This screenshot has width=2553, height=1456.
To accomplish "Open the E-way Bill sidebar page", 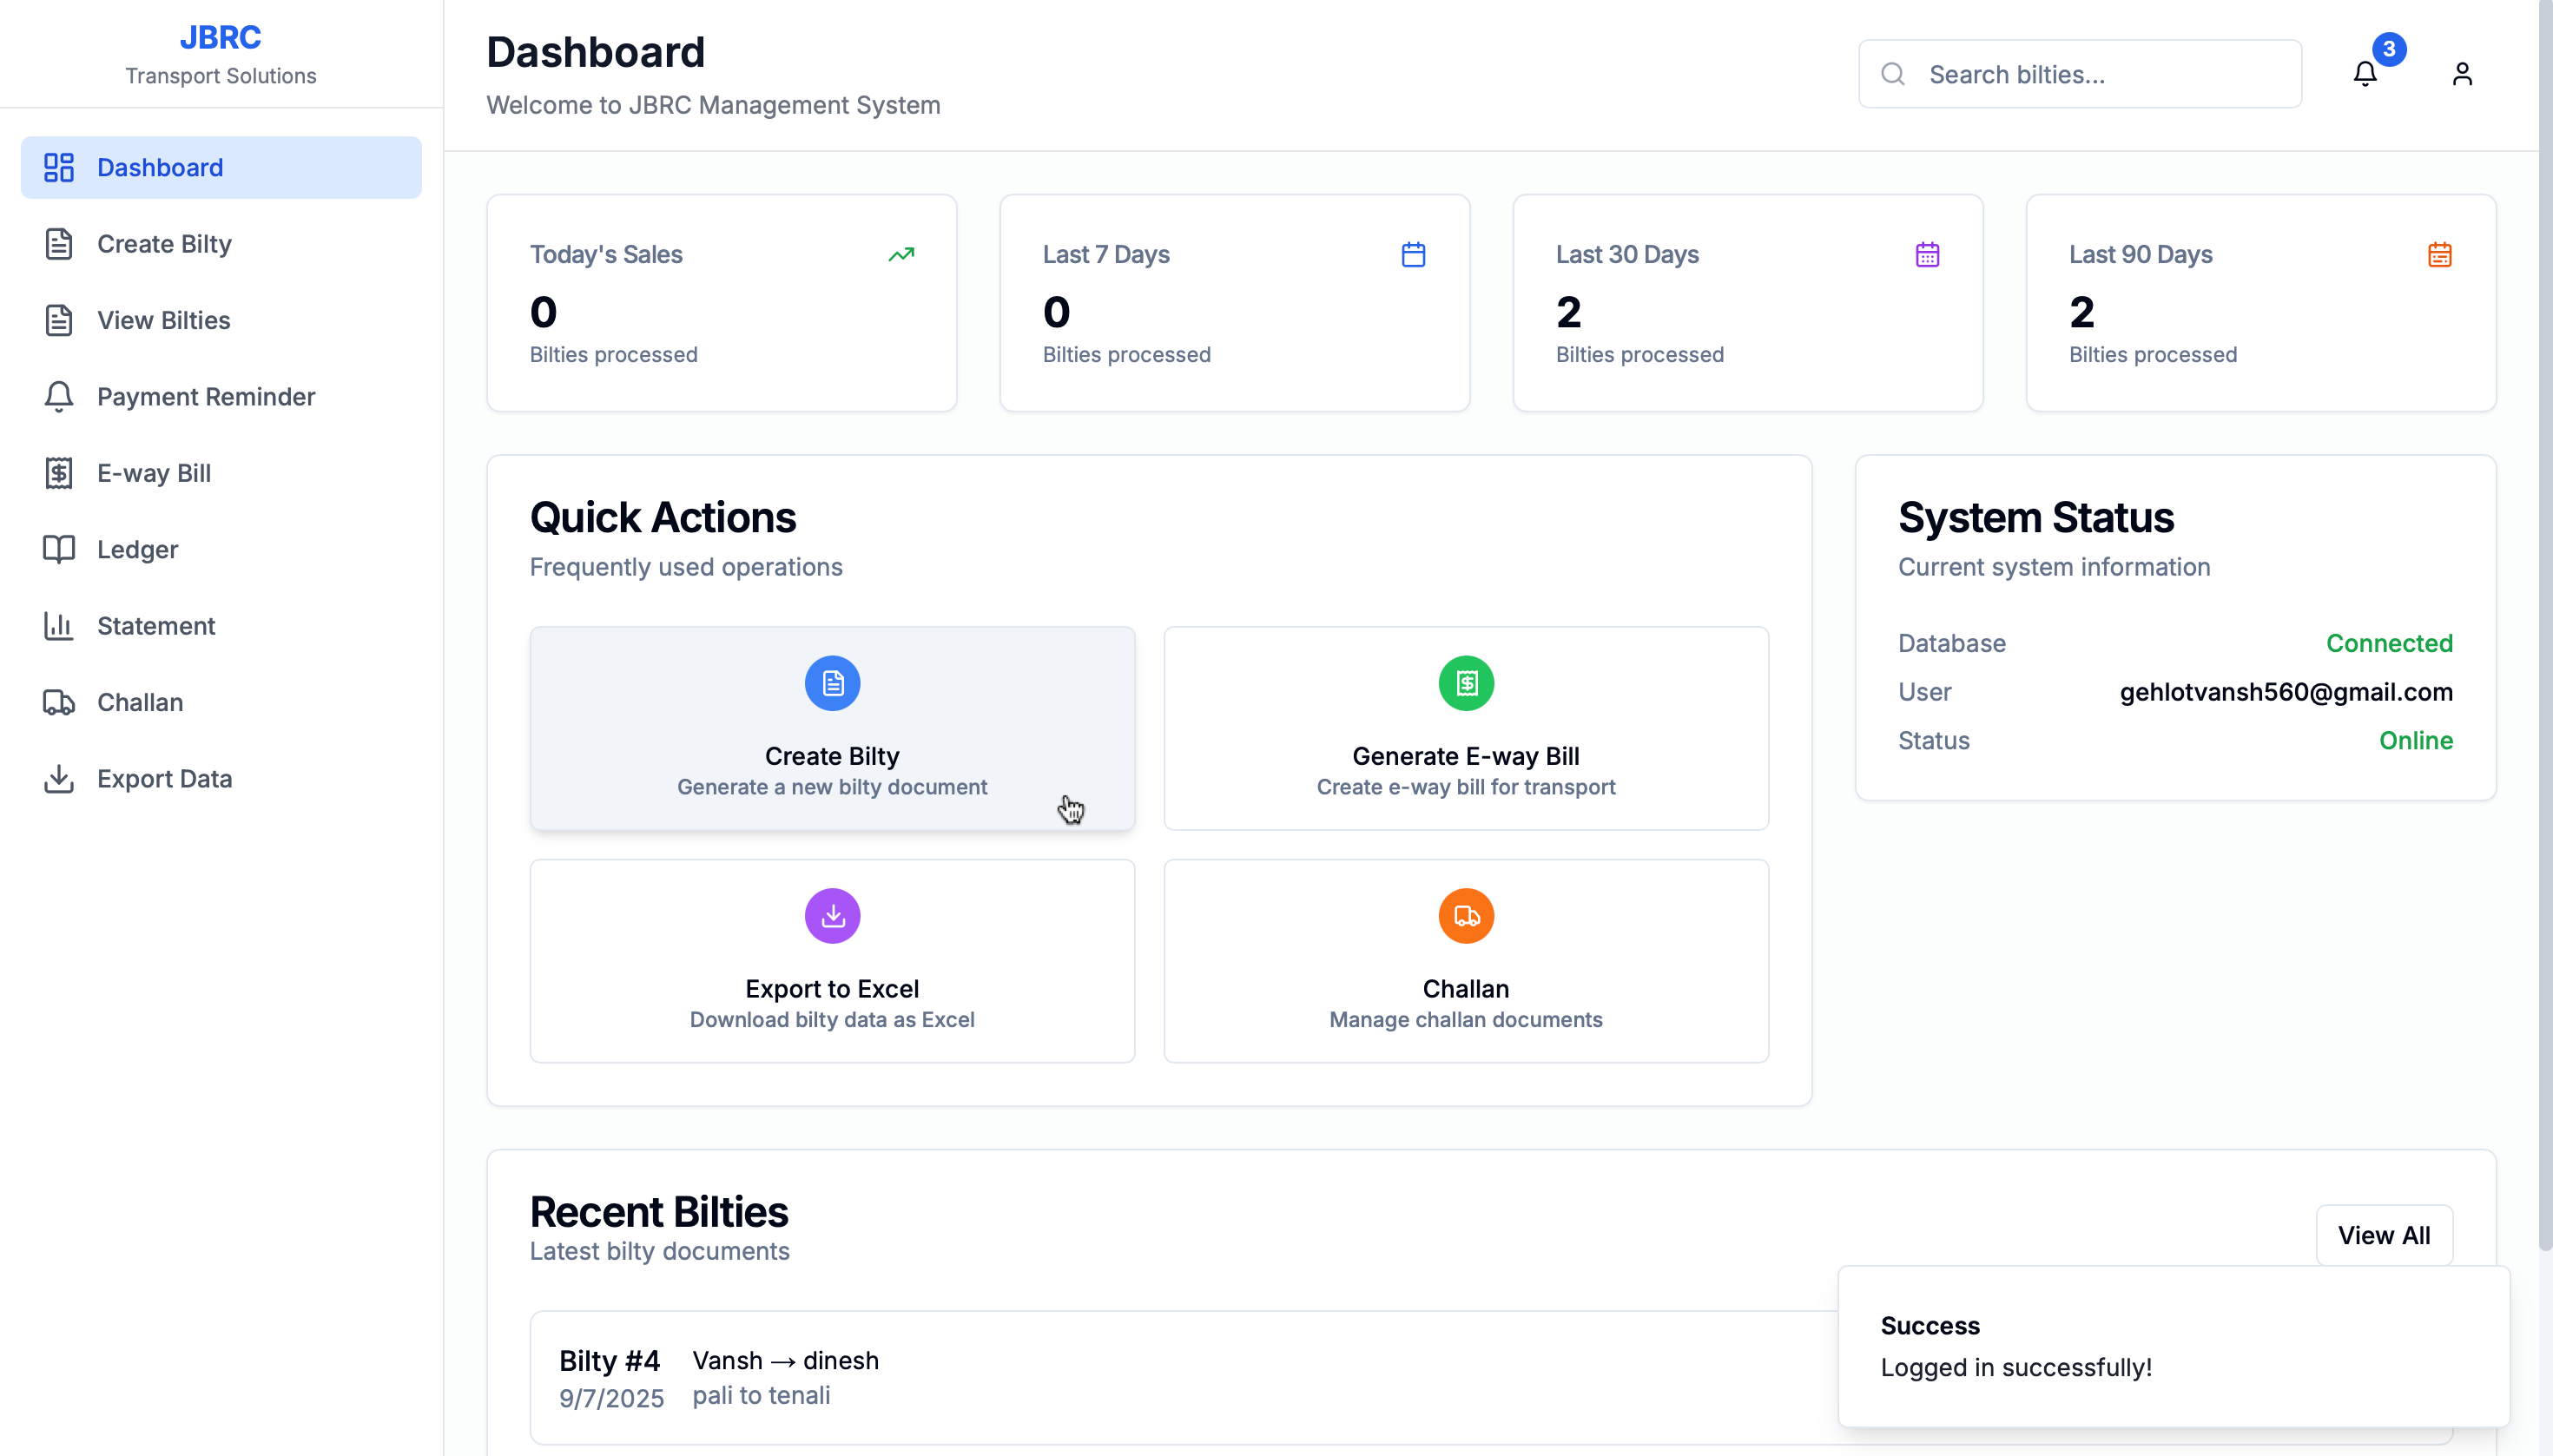I will coord(153,473).
